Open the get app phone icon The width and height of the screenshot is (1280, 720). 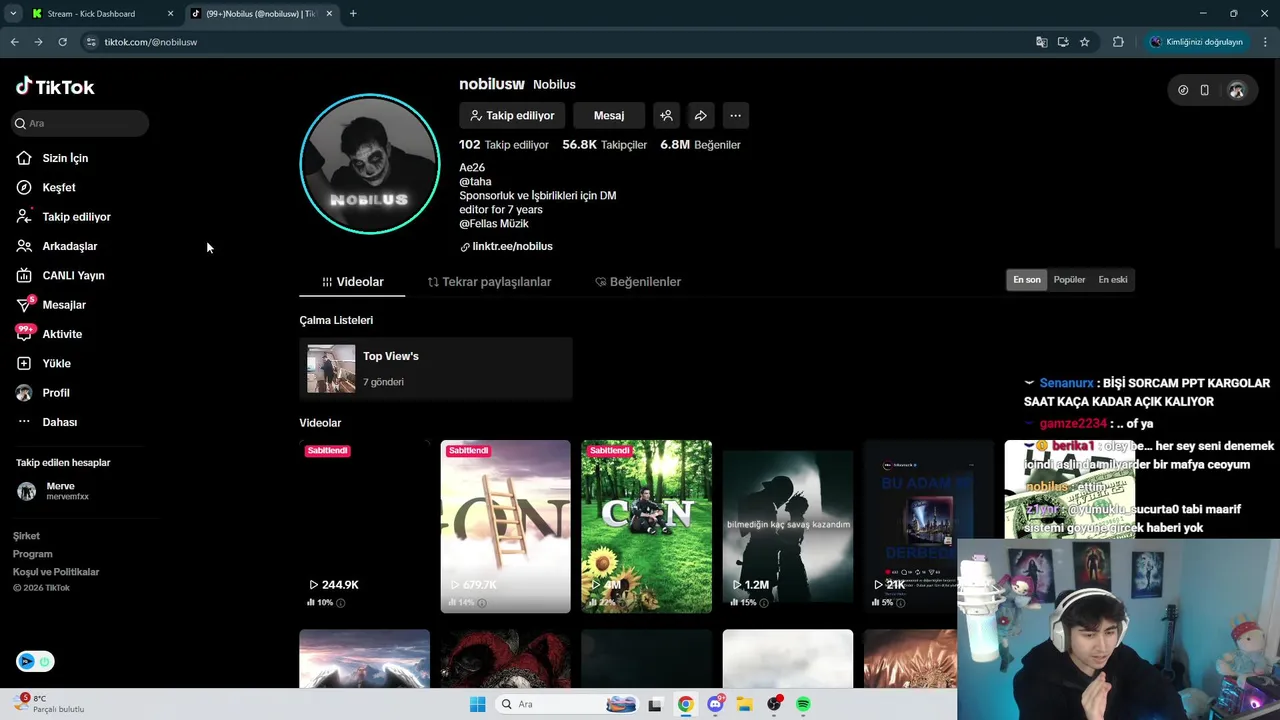tap(1205, 90)
